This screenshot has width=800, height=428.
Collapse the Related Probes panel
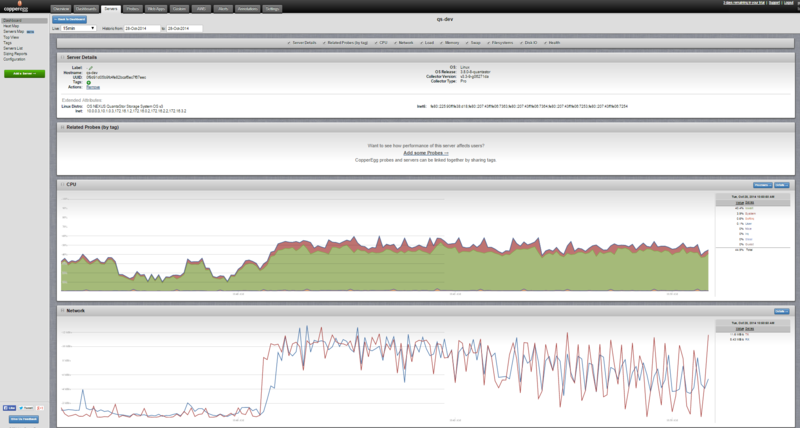point(63,128)
